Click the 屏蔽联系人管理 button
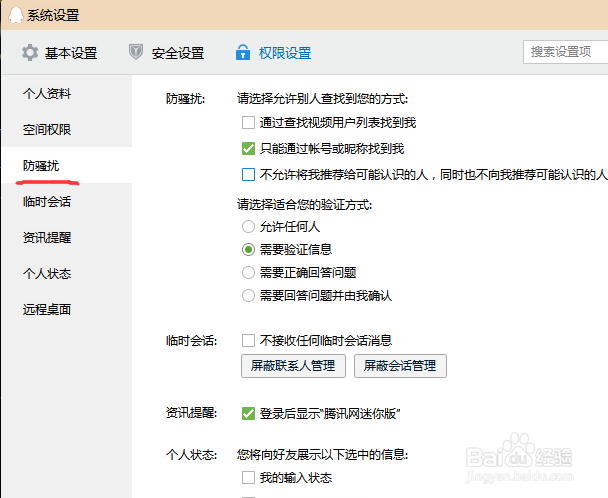This screenshot has height=498, width=608. click(x=293, y=366)
